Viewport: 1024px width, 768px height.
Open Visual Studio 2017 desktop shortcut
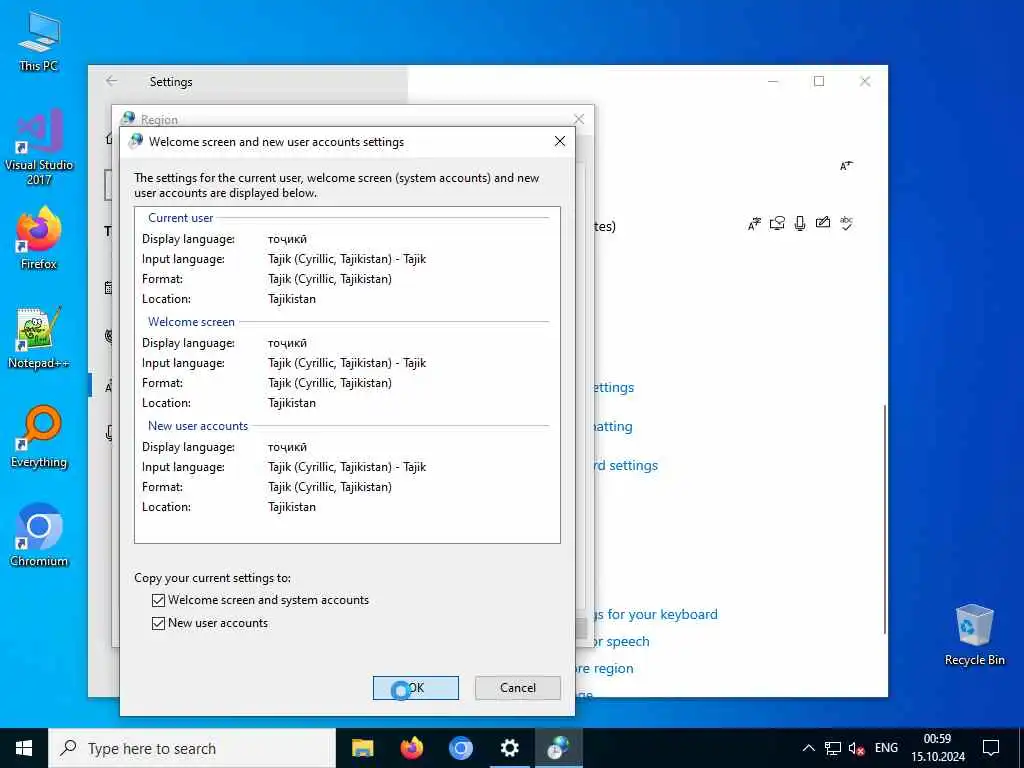pyautogui.click(x=39, y=148)
